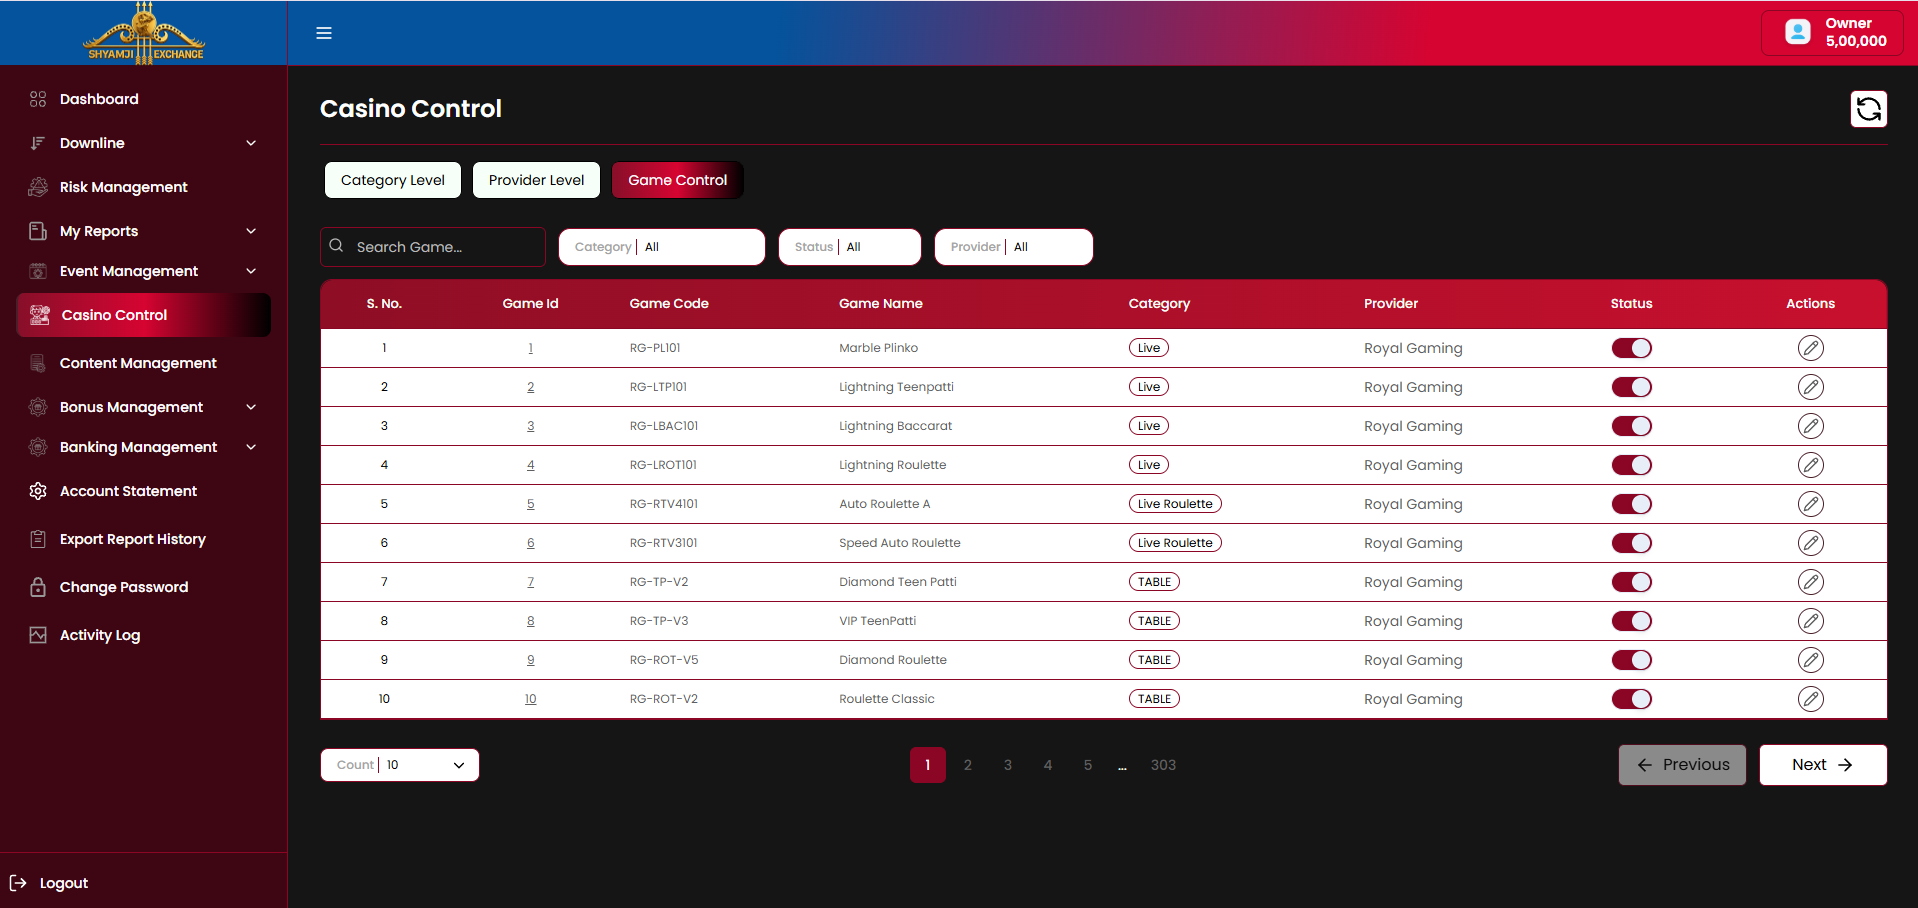
Task: Edit the Lightning Roulette game
Action: (x=1810, y=465)
